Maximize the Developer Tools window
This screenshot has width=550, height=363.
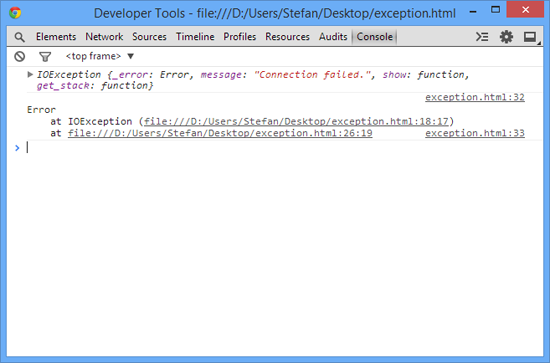pos(495,10)
